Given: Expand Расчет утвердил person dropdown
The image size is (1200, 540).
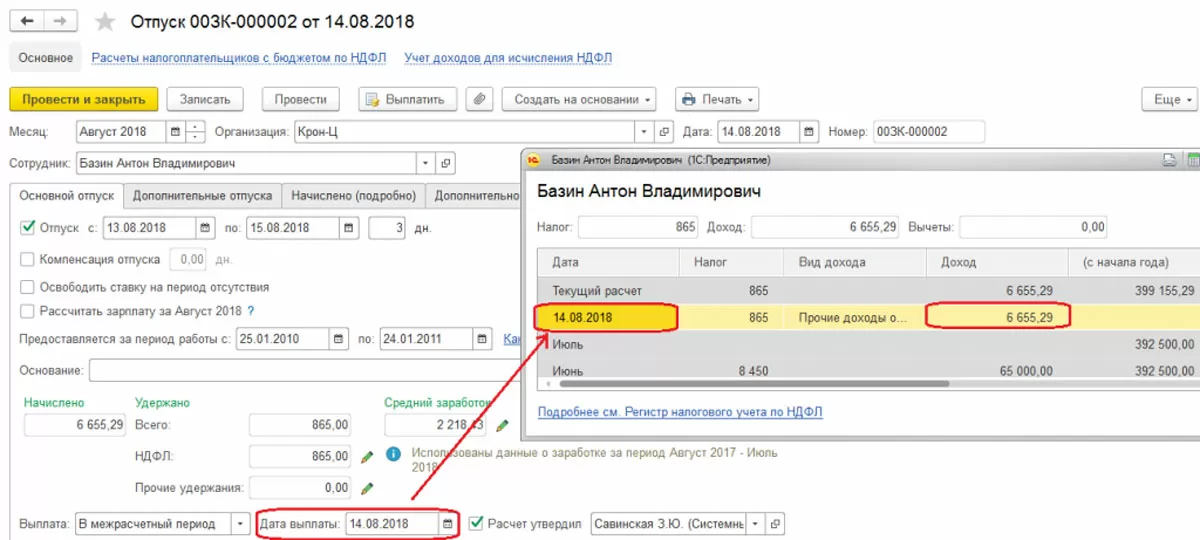Looking at the screenshot, I should tap(755, 524).
